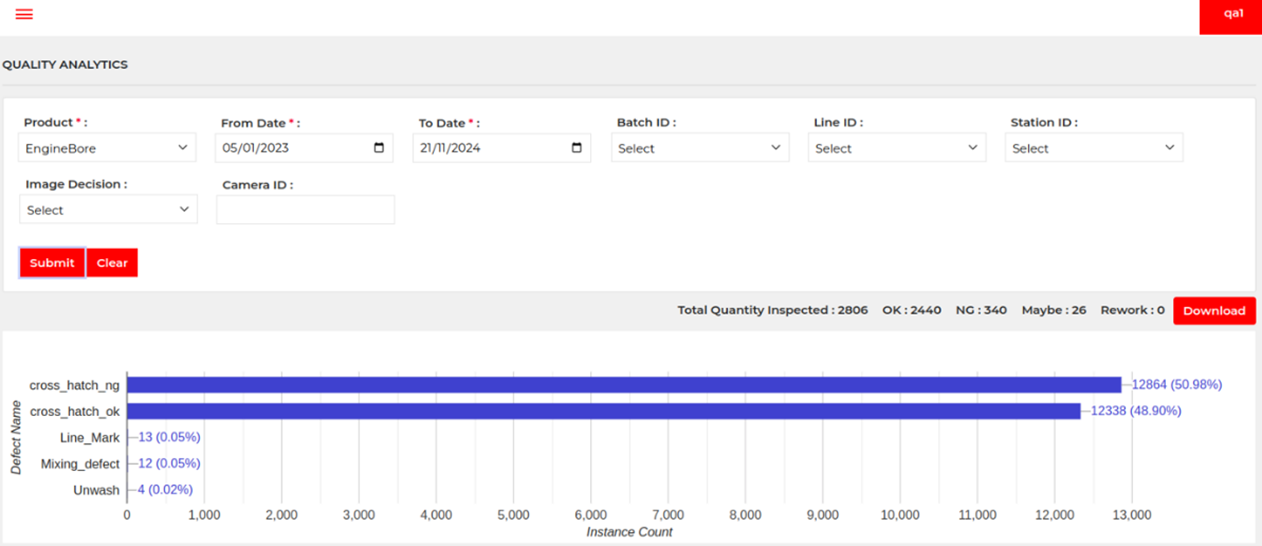Click the From Date field
This screenshot has width=1262, height=546.
pos(304,148)
